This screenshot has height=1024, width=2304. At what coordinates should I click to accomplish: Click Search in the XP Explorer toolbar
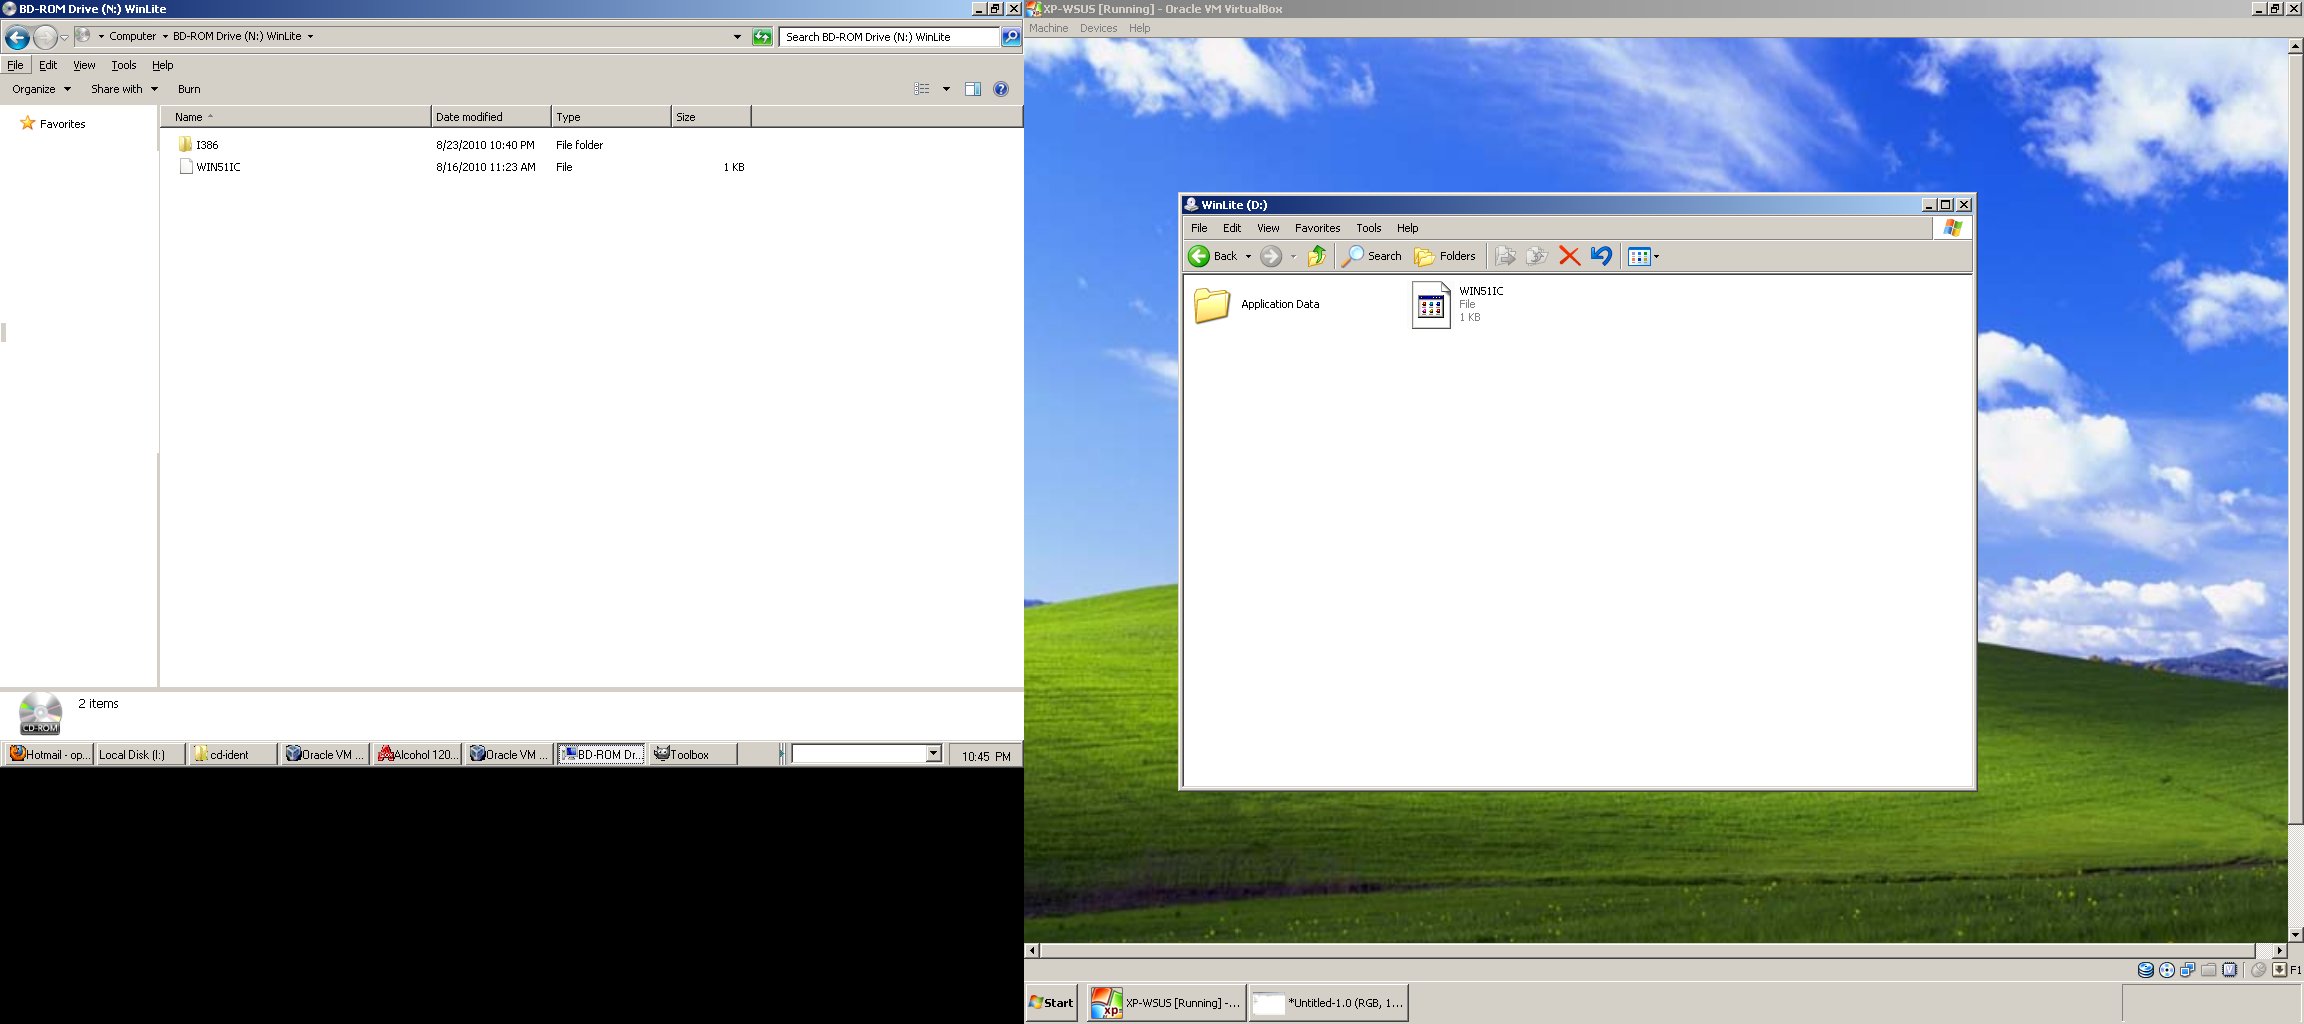coord(1371,256)
